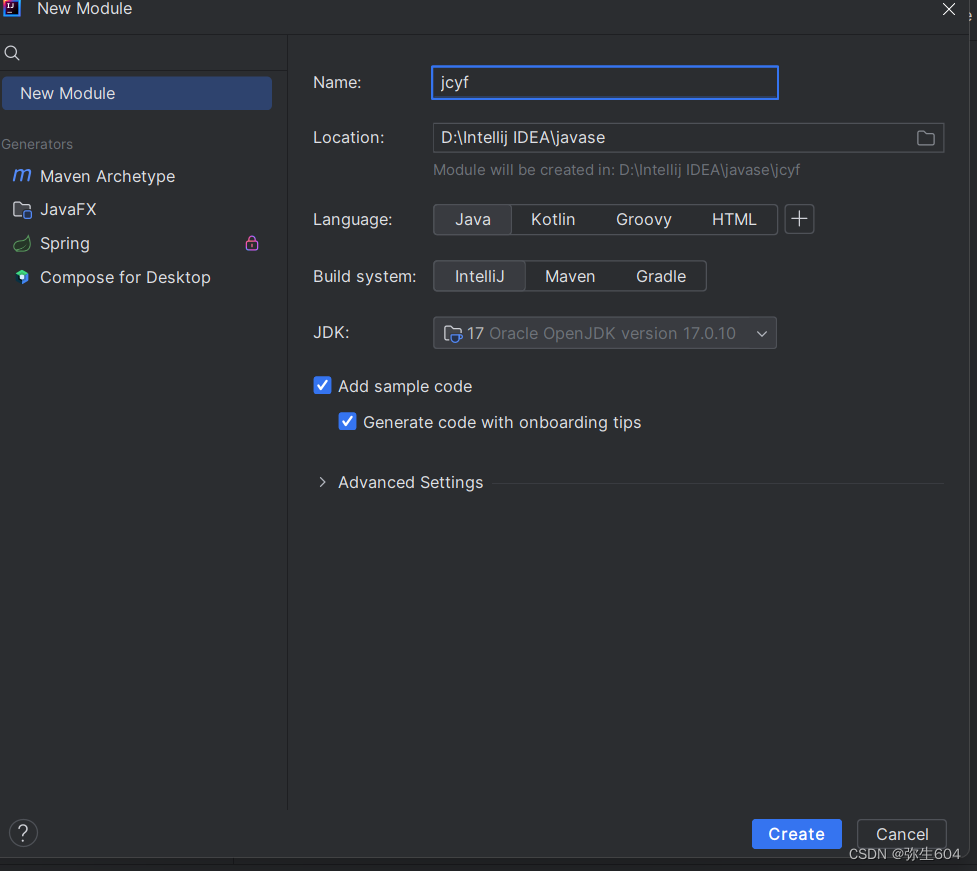
Task: Open the JDK version dropdown
Action: [x=604, y=333]
